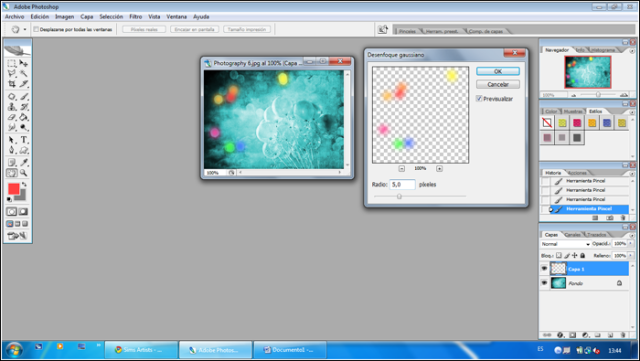Click the Radio input field
640x361 pixels.
[402, 185]
